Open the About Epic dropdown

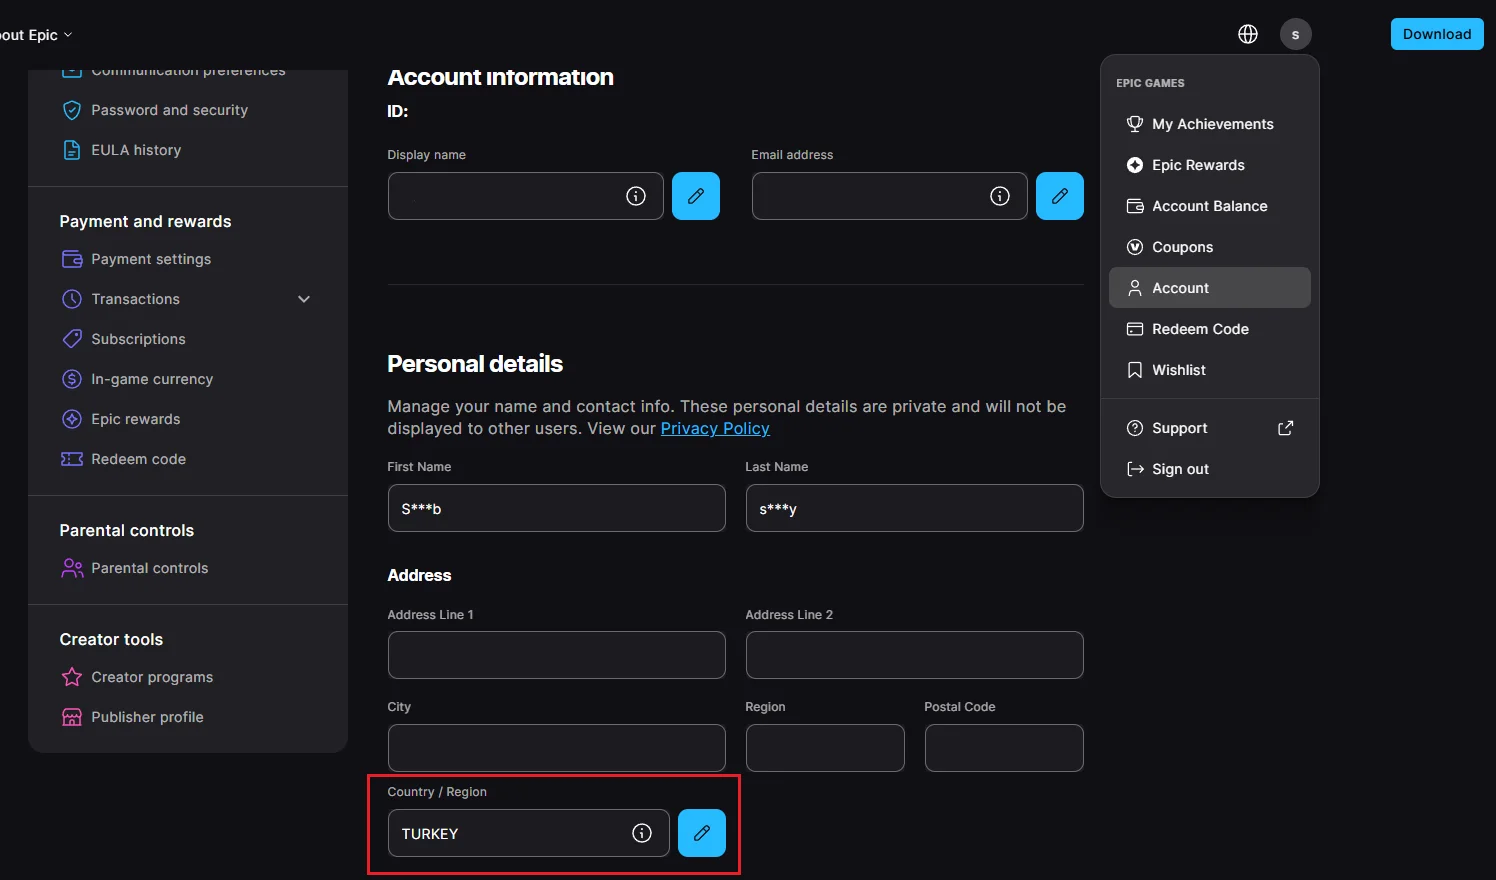point(36,35)
